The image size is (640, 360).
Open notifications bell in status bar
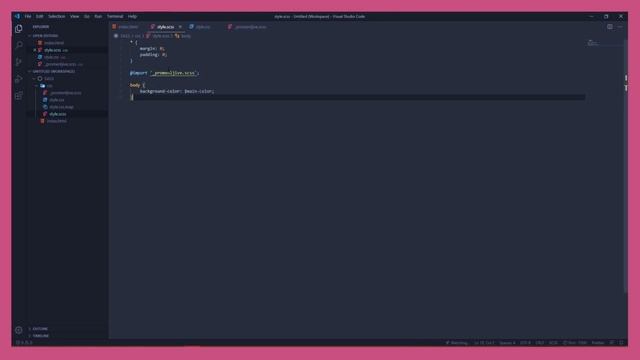pyautogui.click(x=621, y=342)
